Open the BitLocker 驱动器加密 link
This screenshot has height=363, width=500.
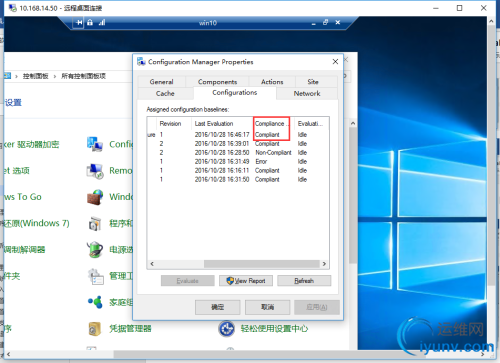coord(32,144)
